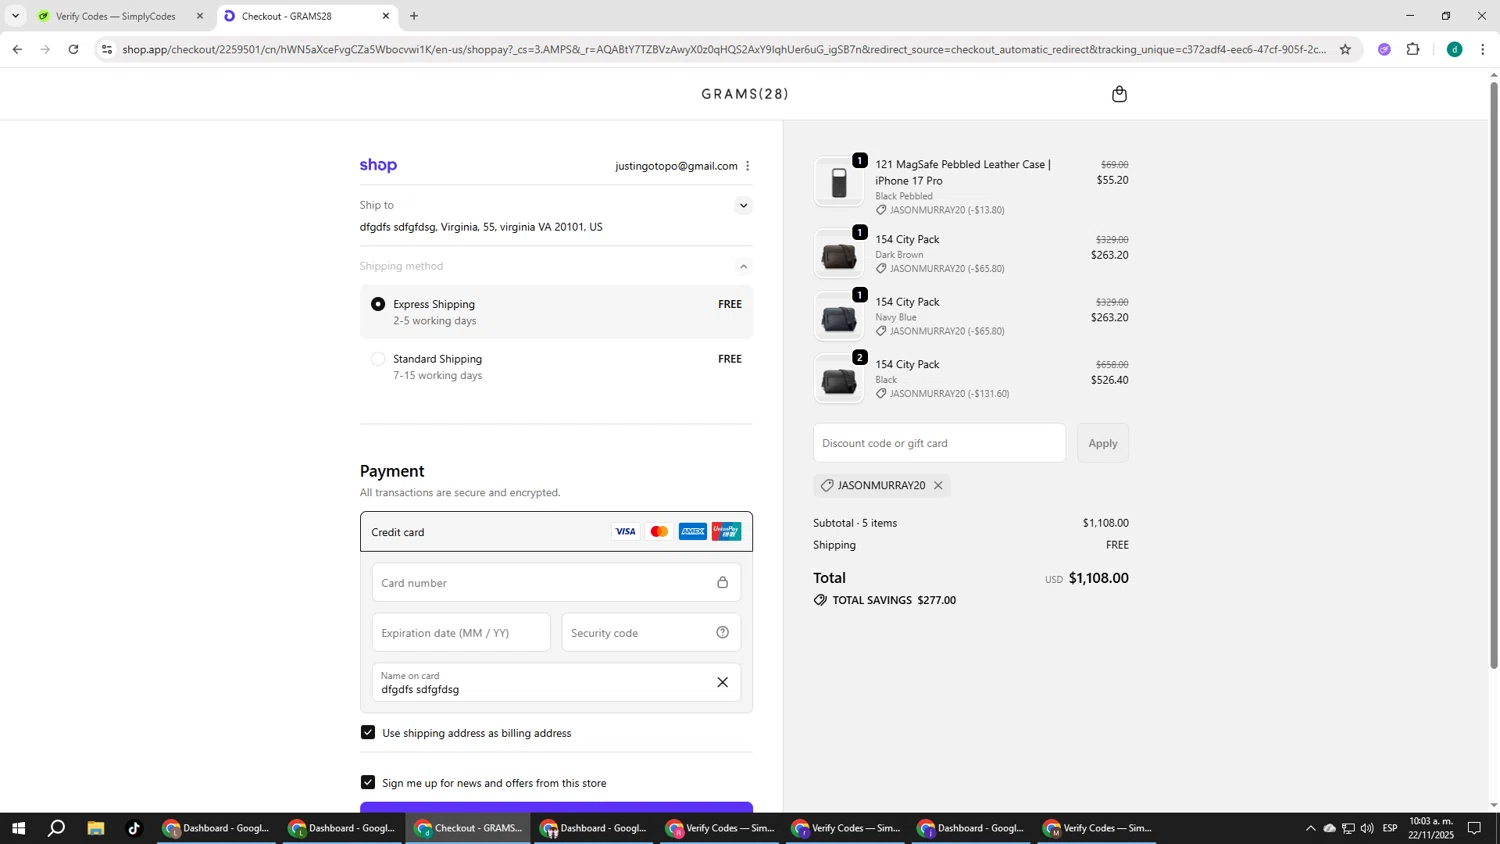Open a new browser tab

point(414,16)
